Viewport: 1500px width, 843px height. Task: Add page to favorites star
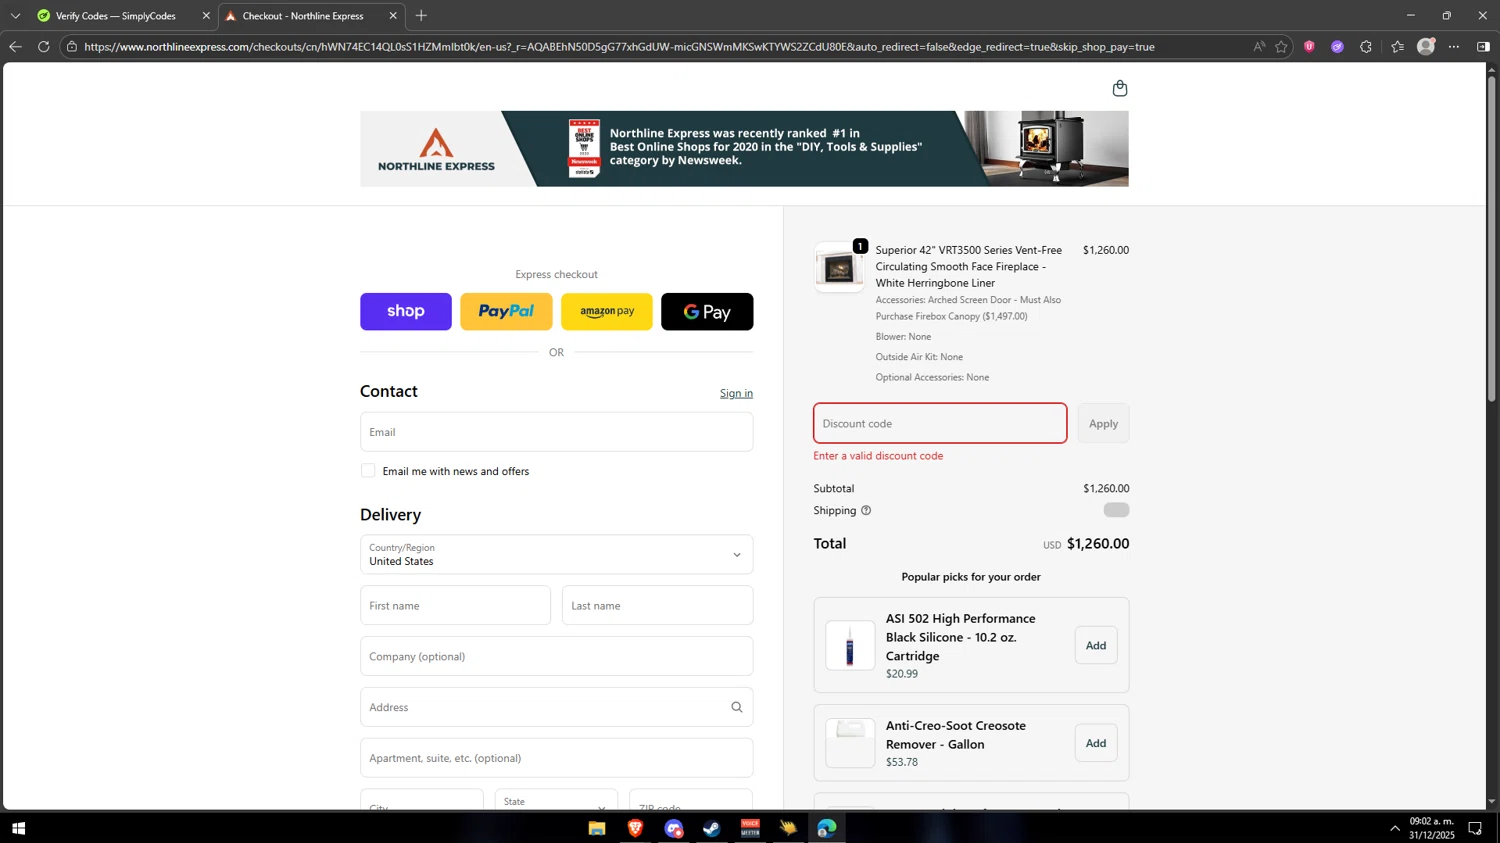click(1281, 46)
